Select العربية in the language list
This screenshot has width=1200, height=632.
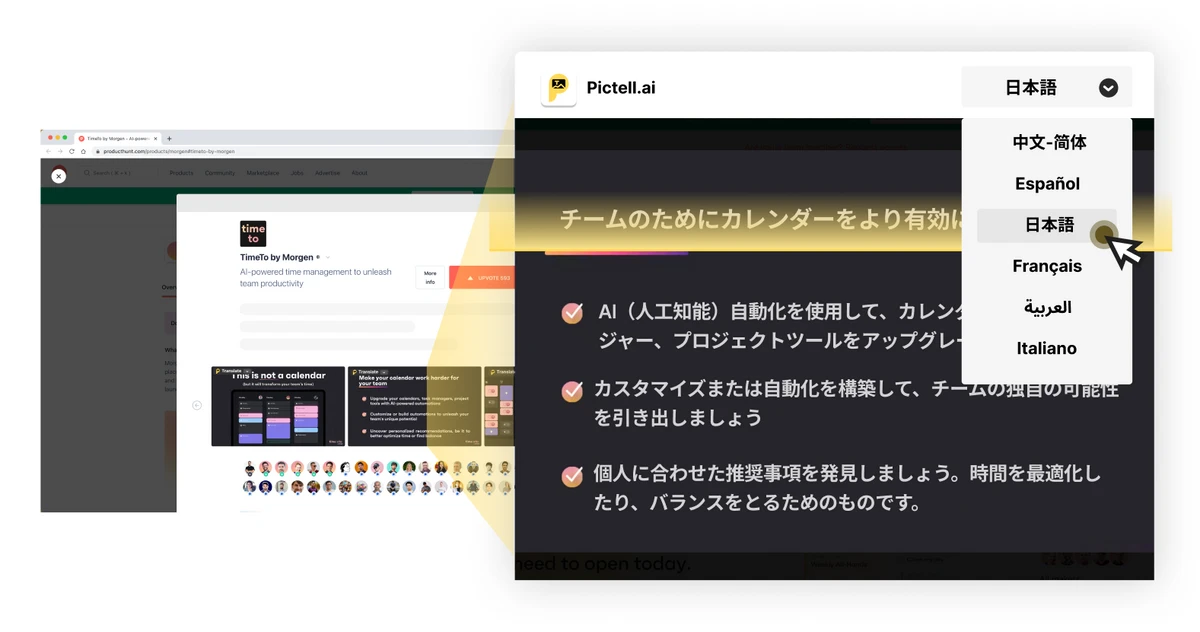[1047, 307]
